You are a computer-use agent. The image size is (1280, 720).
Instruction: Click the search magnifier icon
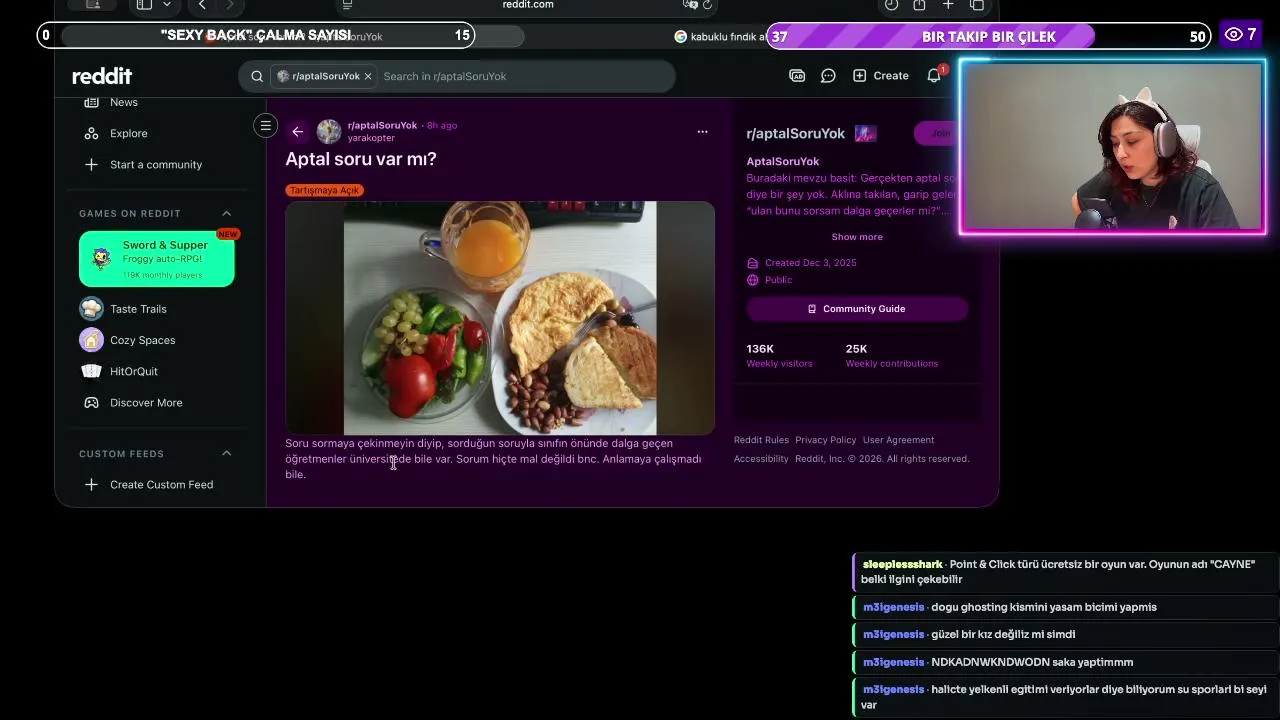[257, 76]
